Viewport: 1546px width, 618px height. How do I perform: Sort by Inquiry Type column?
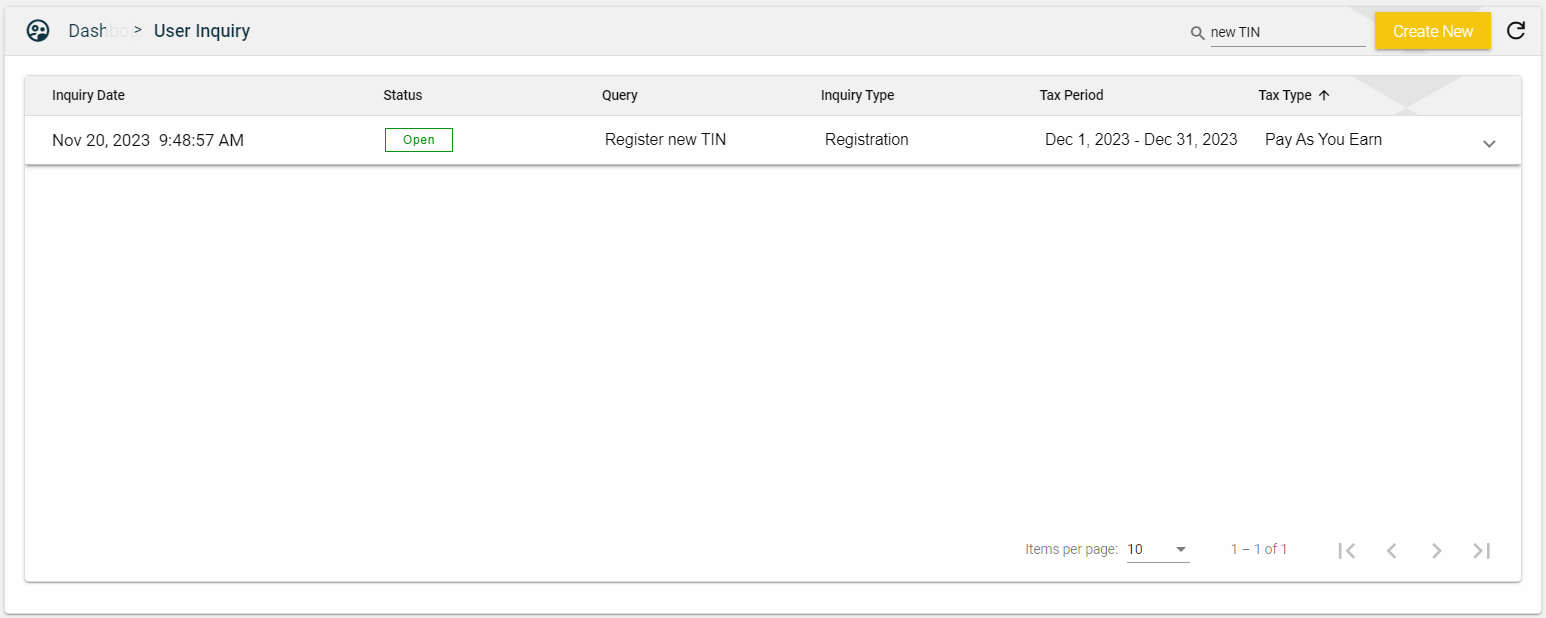click(x=857, y=96)
